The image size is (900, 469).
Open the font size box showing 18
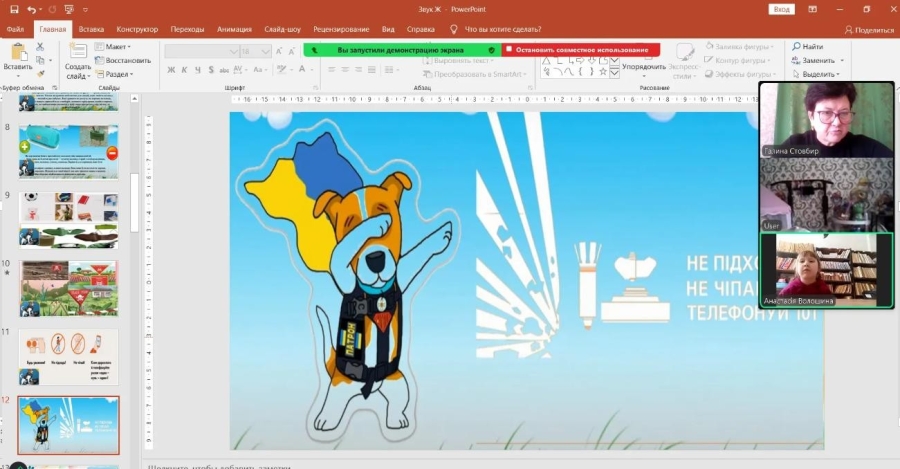point(255,52)
